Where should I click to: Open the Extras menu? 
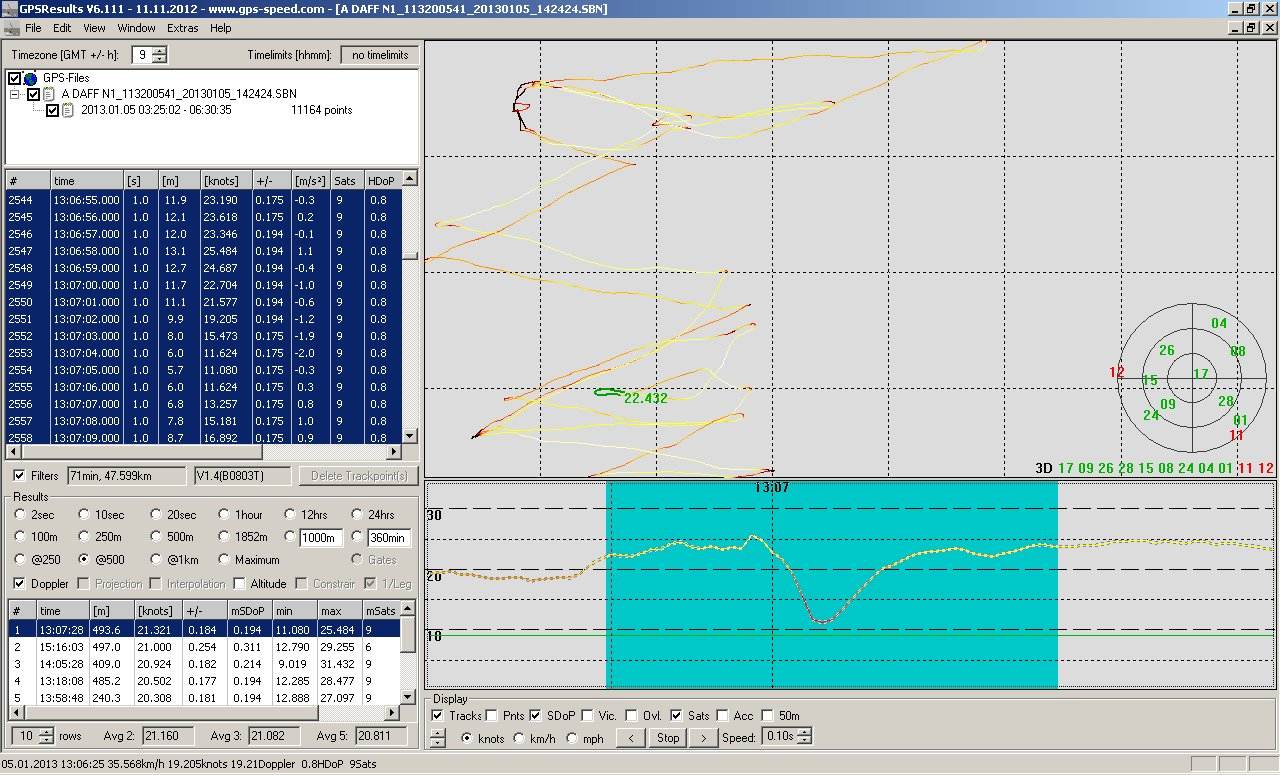point(183,28)
